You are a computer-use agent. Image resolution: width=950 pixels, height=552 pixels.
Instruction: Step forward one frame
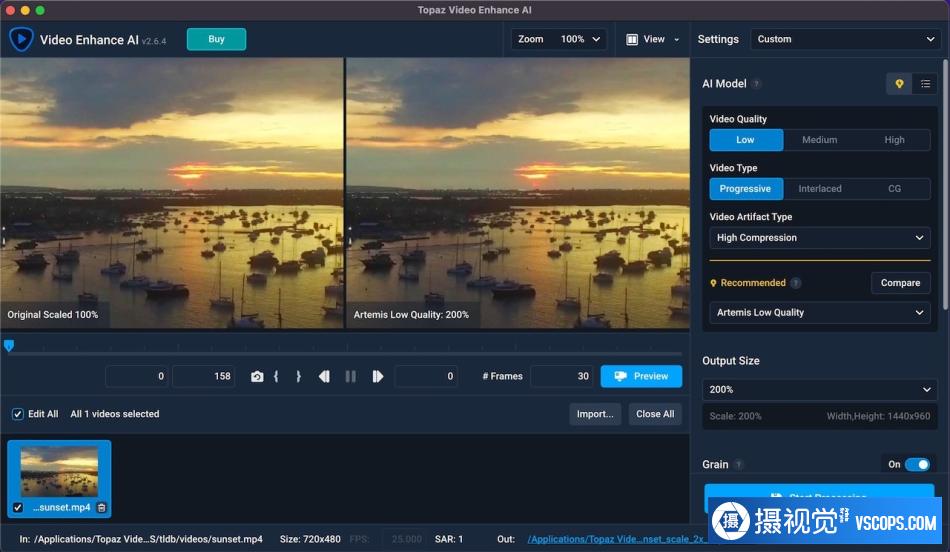(x=377, y=377)
